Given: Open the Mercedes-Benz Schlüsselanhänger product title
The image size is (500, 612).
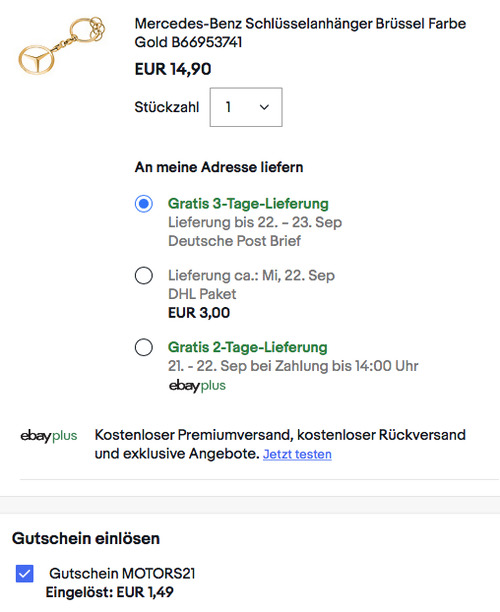Looking at the screenshot, I should coord(300,33).
